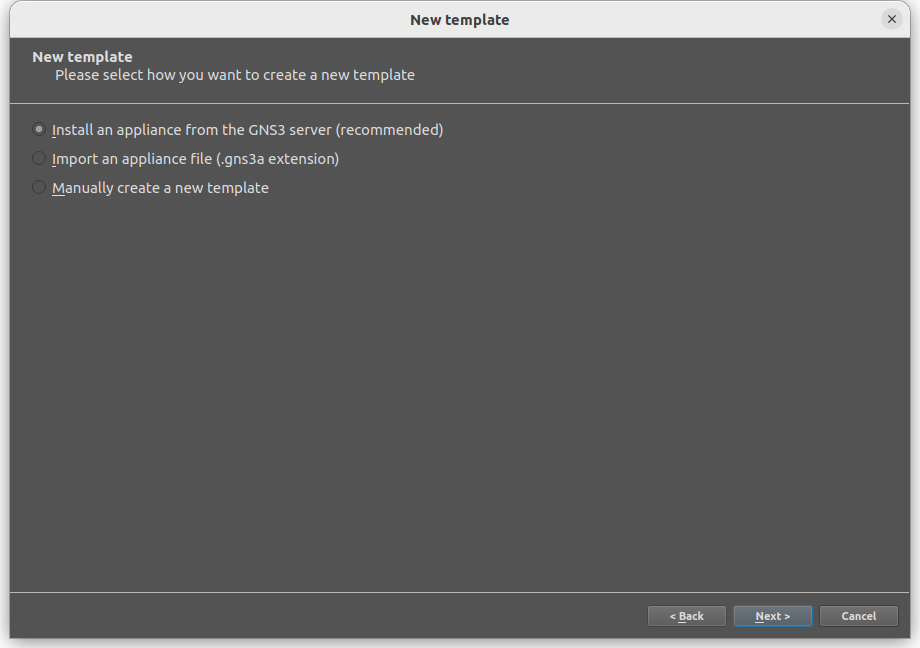Click the '(.gns3a extension)' text in the second option
The height and width of the screenshot is (648, 920).
pos(278,159)
